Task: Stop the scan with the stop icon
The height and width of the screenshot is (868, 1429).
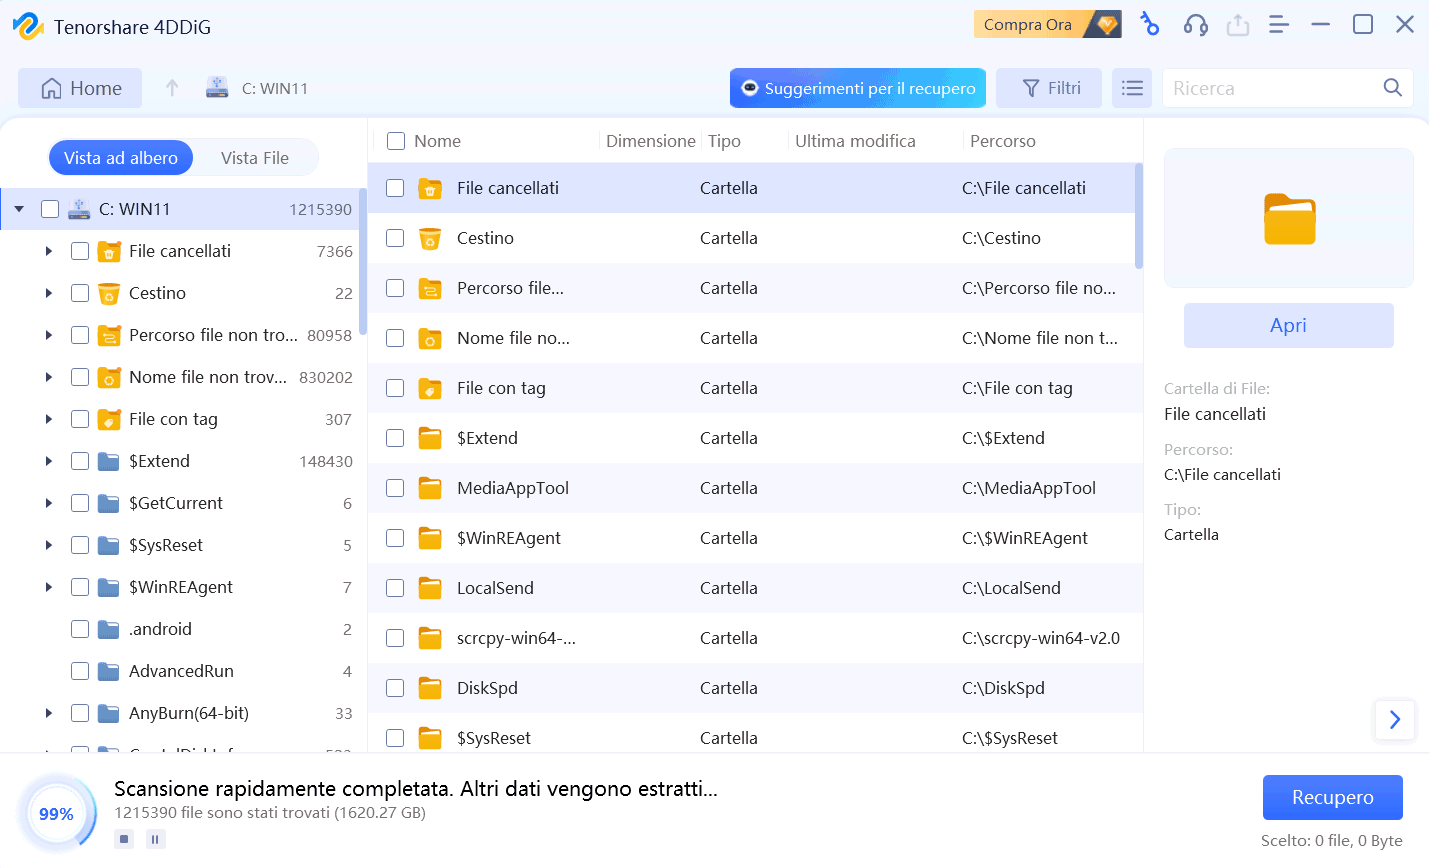Action: [x=124, y=839]
